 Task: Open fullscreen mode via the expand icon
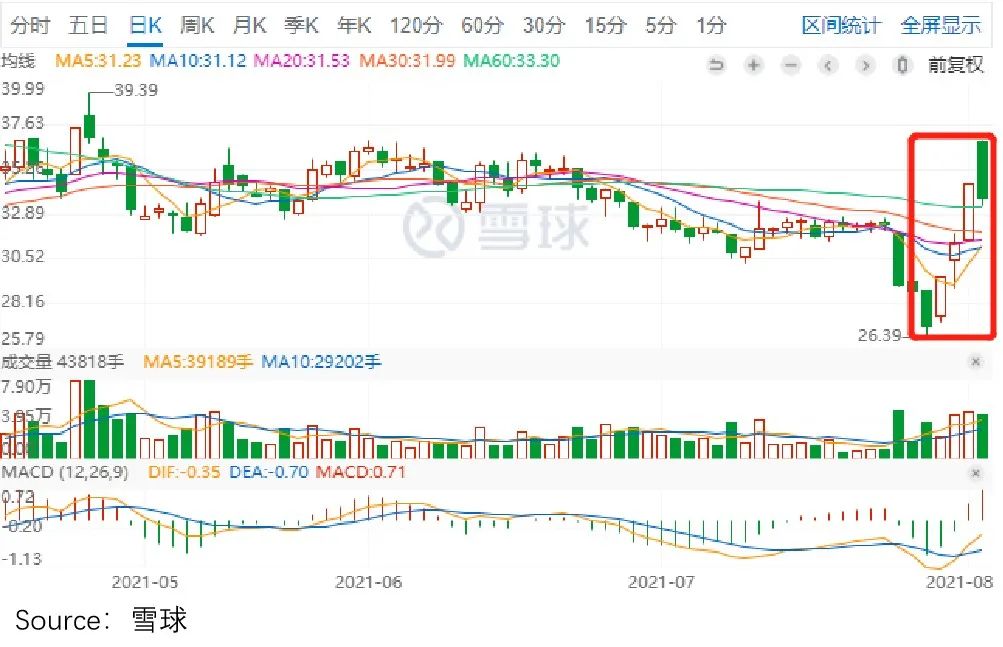(x=900, y=65)
